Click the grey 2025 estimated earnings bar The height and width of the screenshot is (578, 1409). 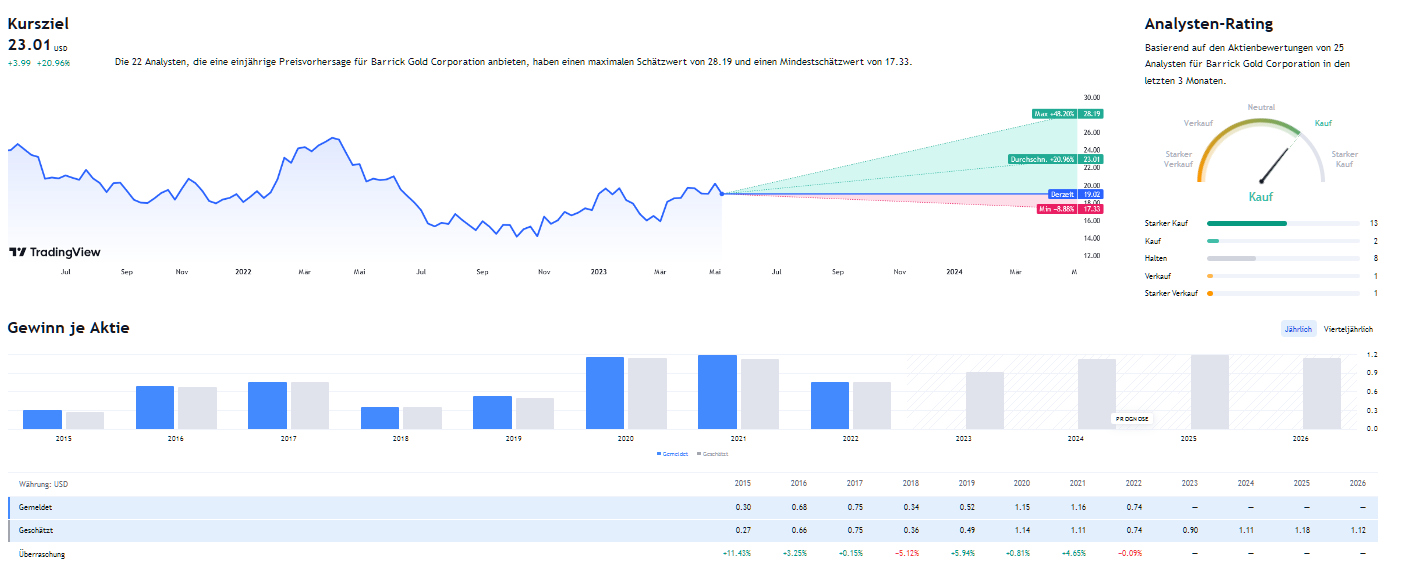point(1209,392)
